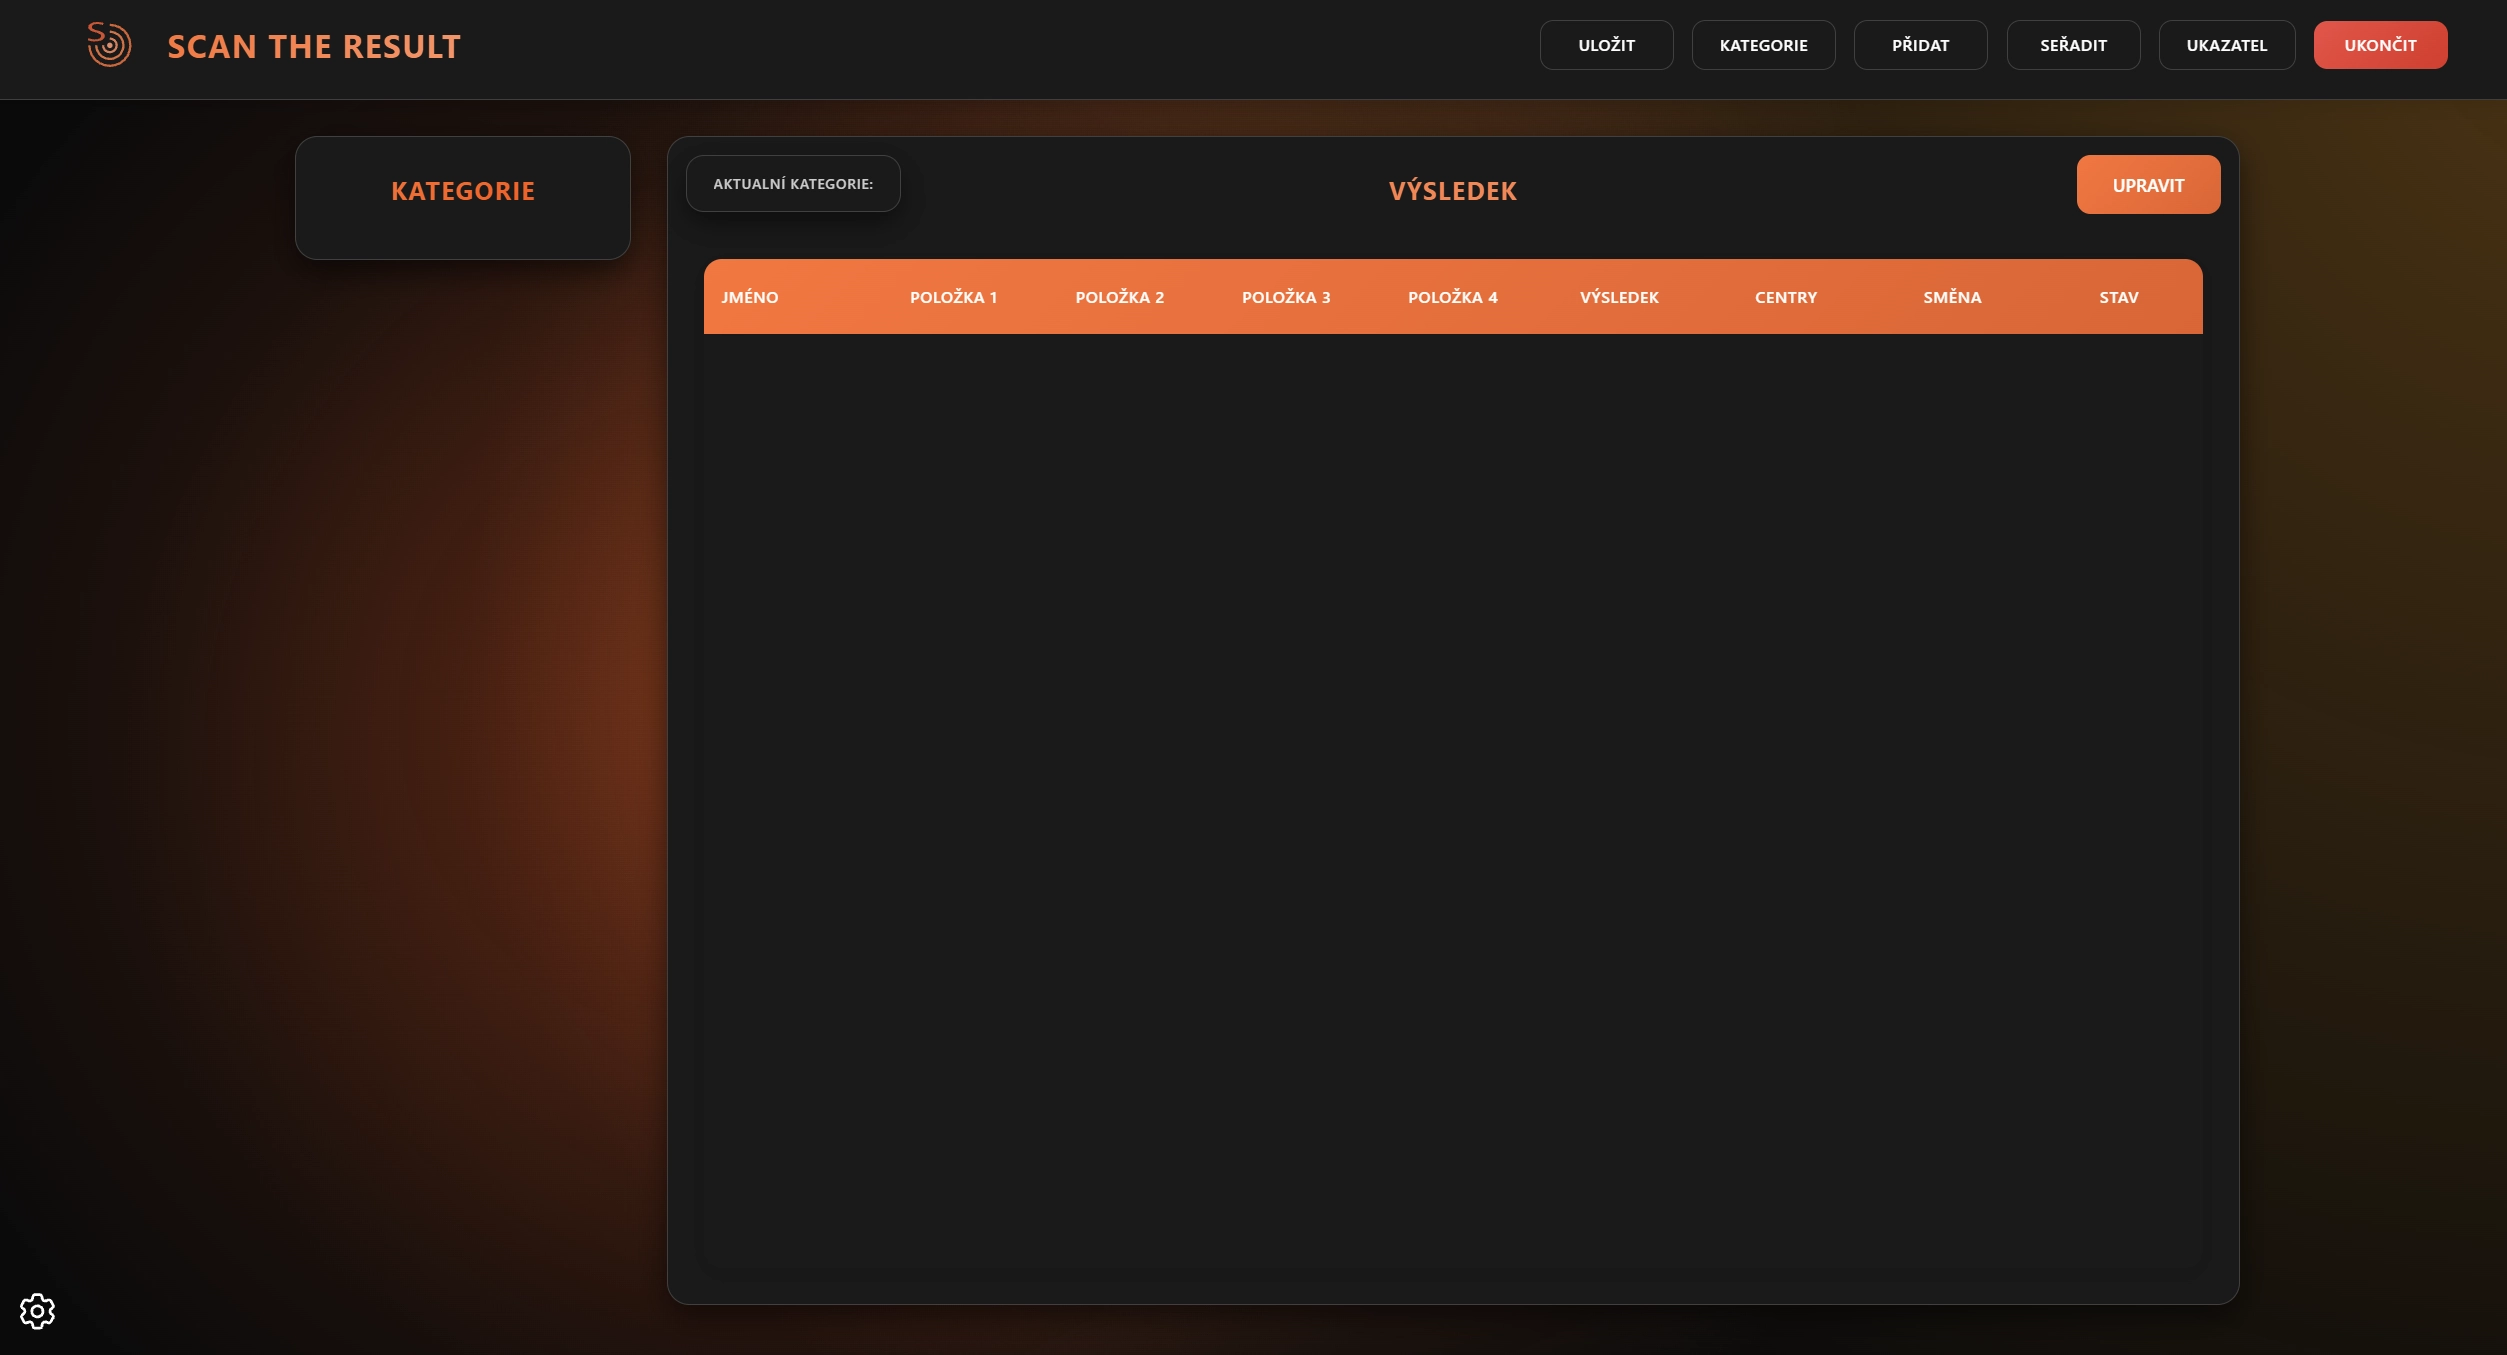
Task: Click the POLOŽKA 1 column header
Action: pyautogui.click(x=953, y=297)
